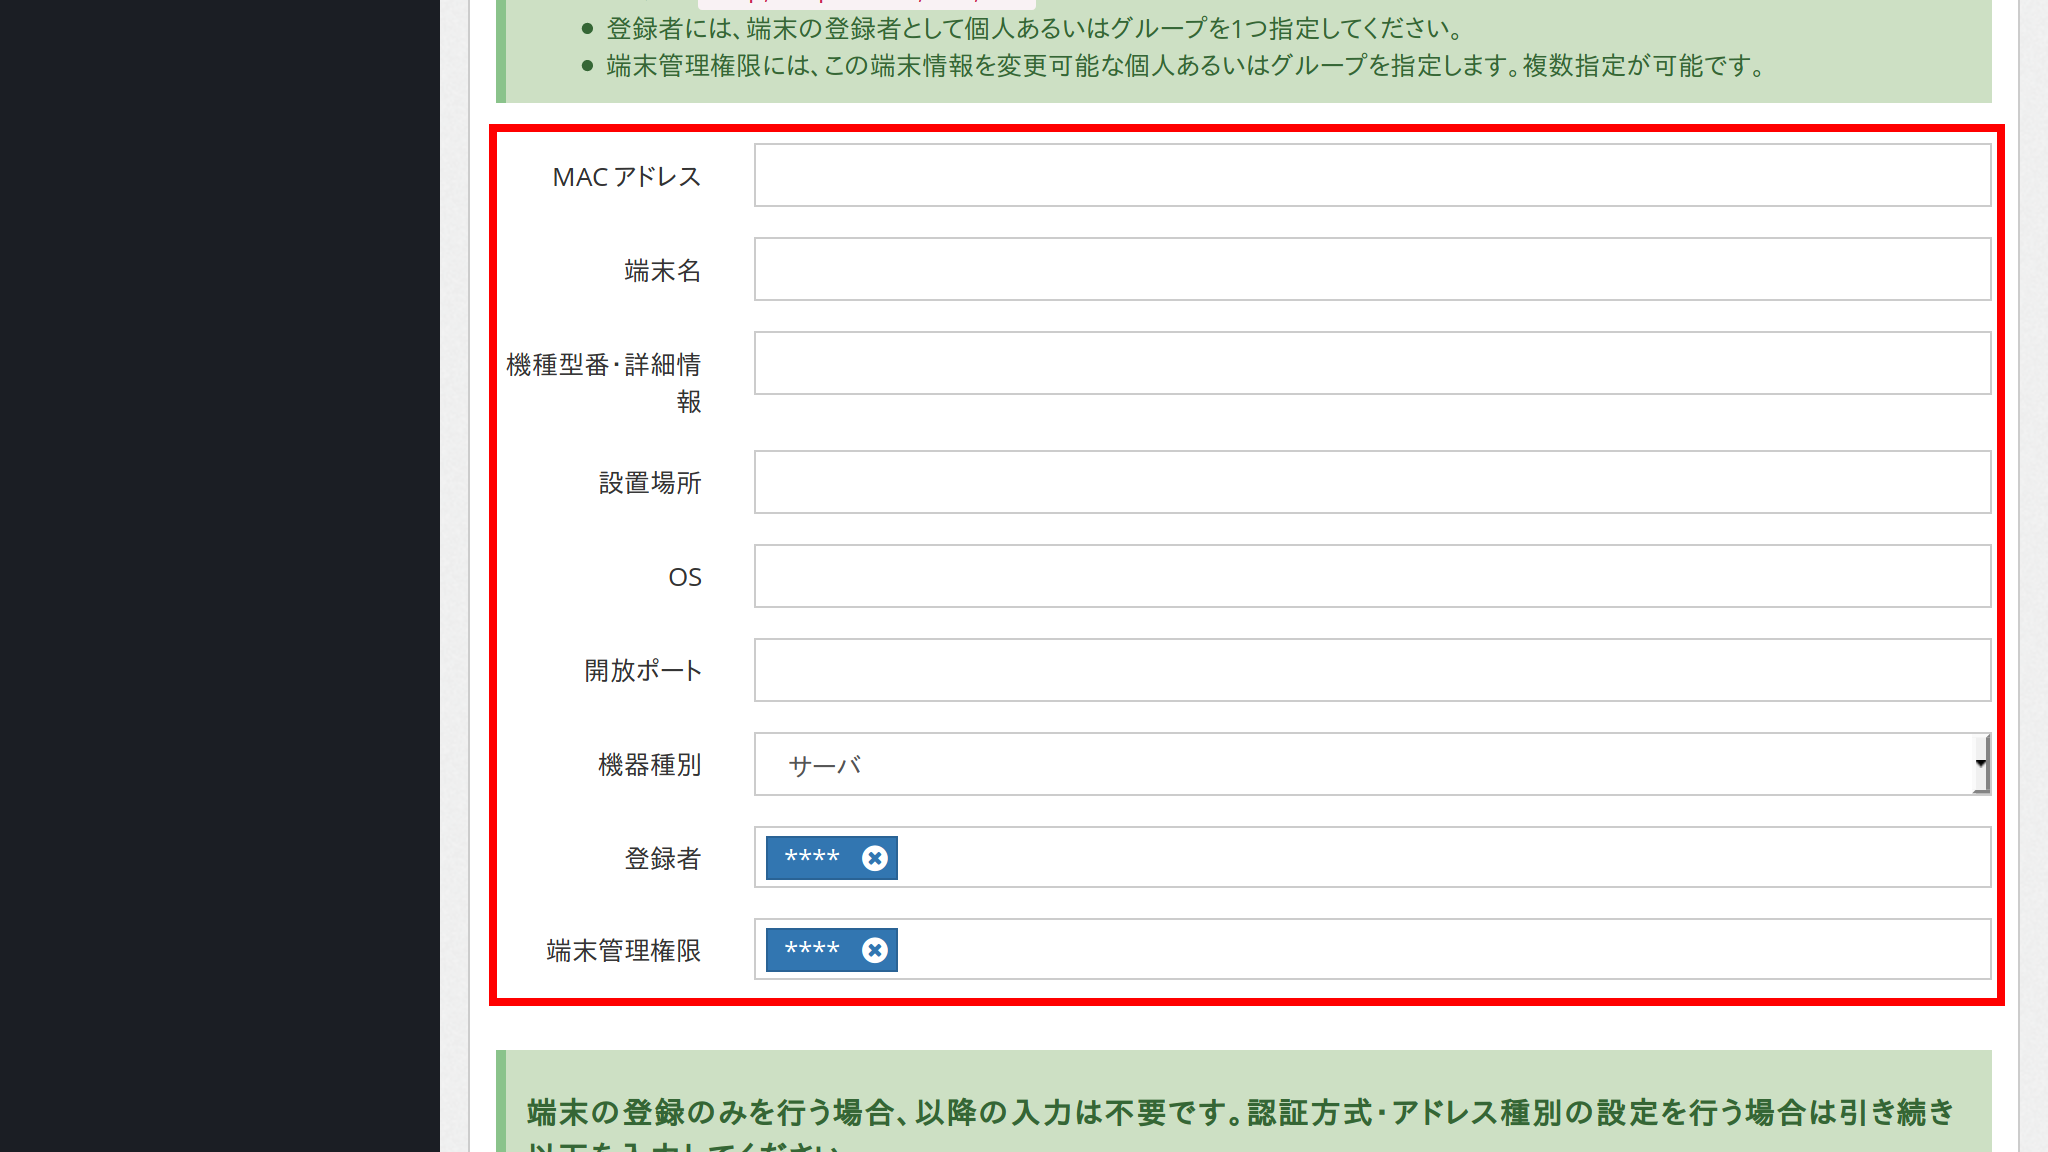Click the **** tag label in 登録者
The height and width of the screenshot is (1152, 2048).
(812, 858)
